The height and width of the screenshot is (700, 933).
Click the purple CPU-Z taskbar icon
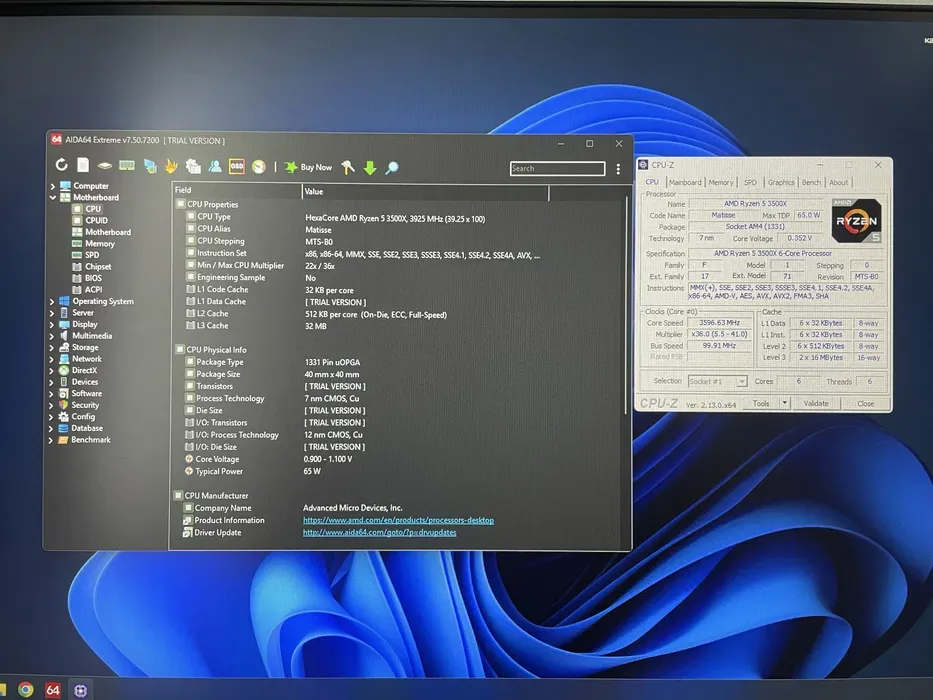tap(80, 690)
